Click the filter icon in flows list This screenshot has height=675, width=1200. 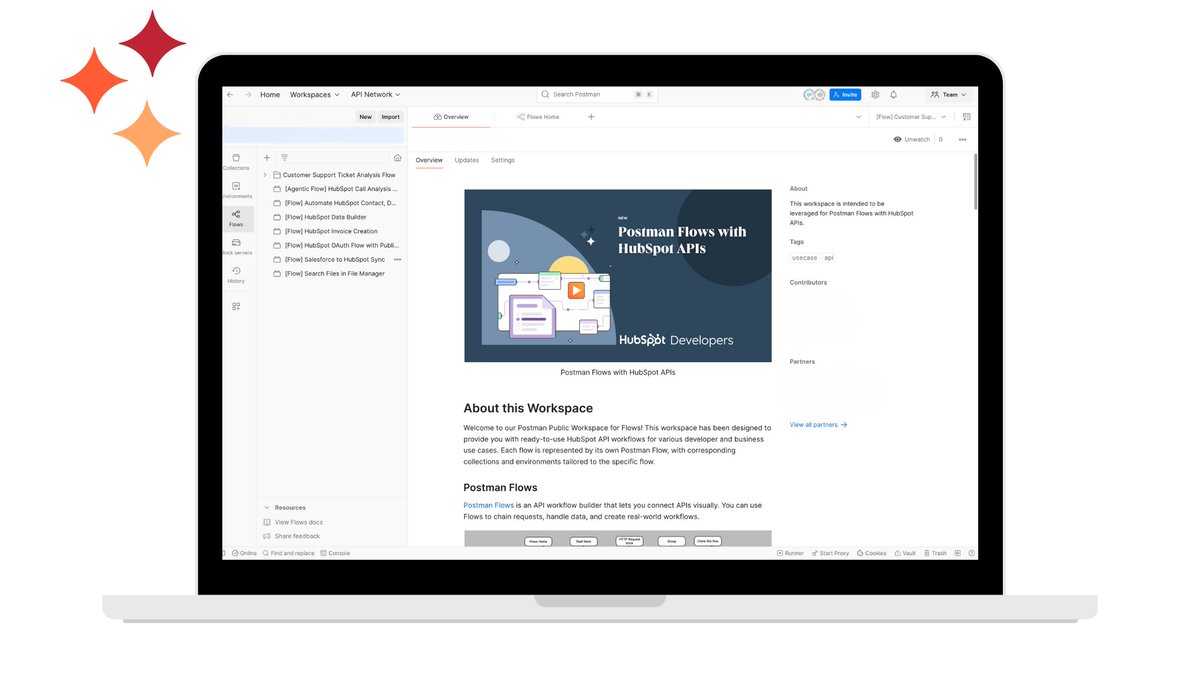click(285, 158)
